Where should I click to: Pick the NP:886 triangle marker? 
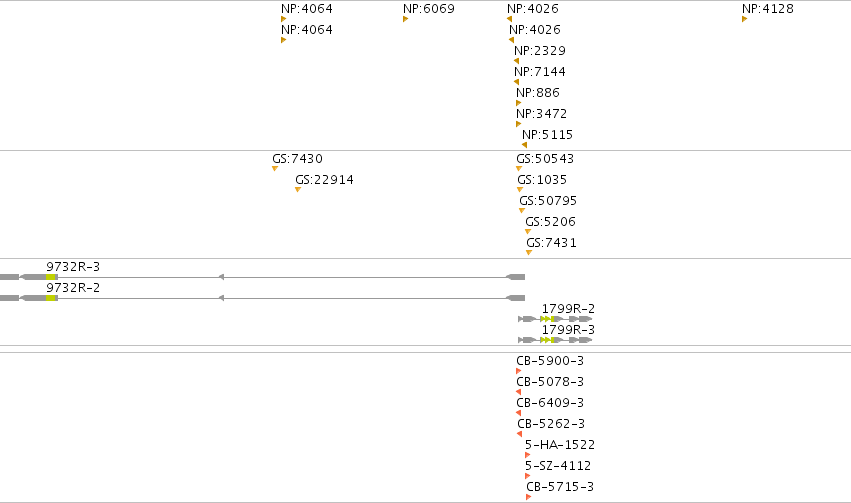[x=518, y=103]
